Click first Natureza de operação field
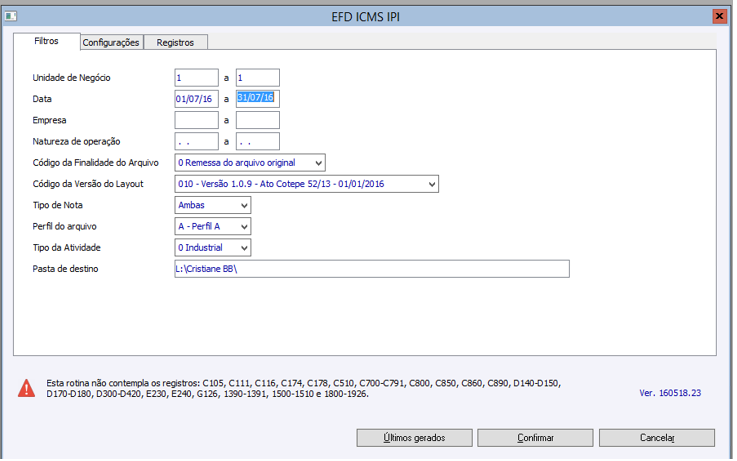This screenshot has width=737, height=461. [x=196, y=141]
